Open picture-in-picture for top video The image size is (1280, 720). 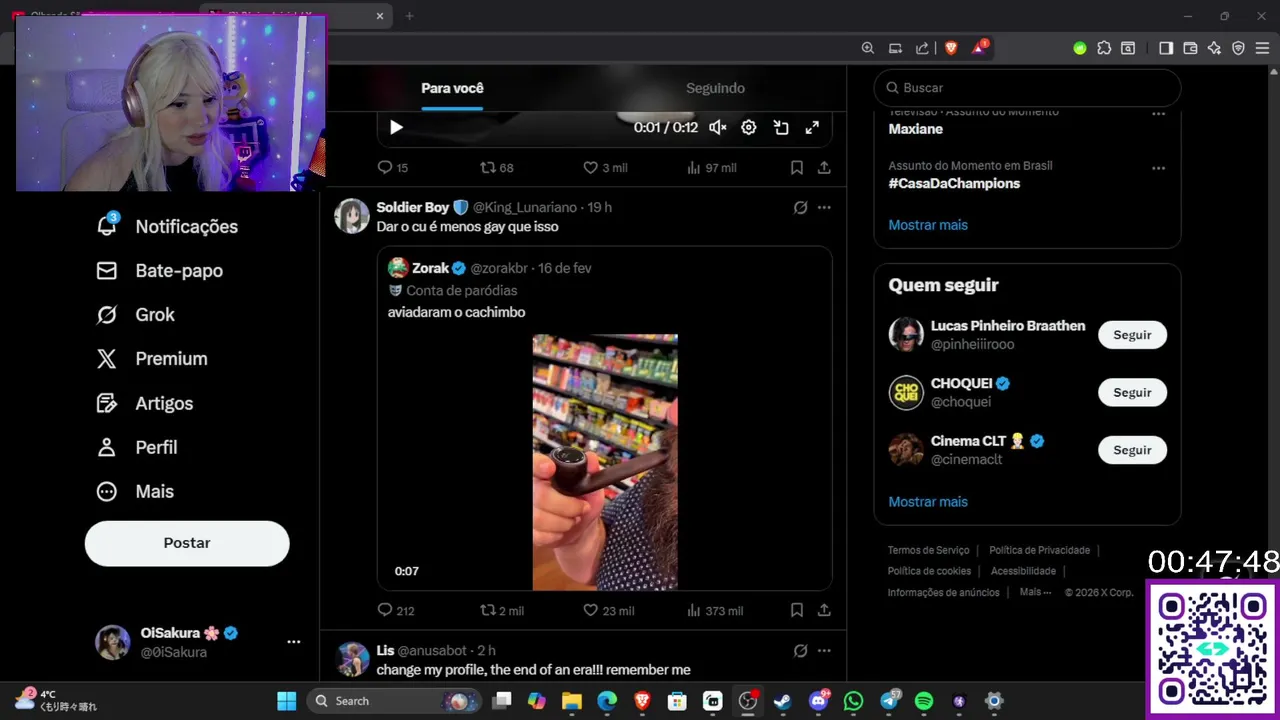781,127
